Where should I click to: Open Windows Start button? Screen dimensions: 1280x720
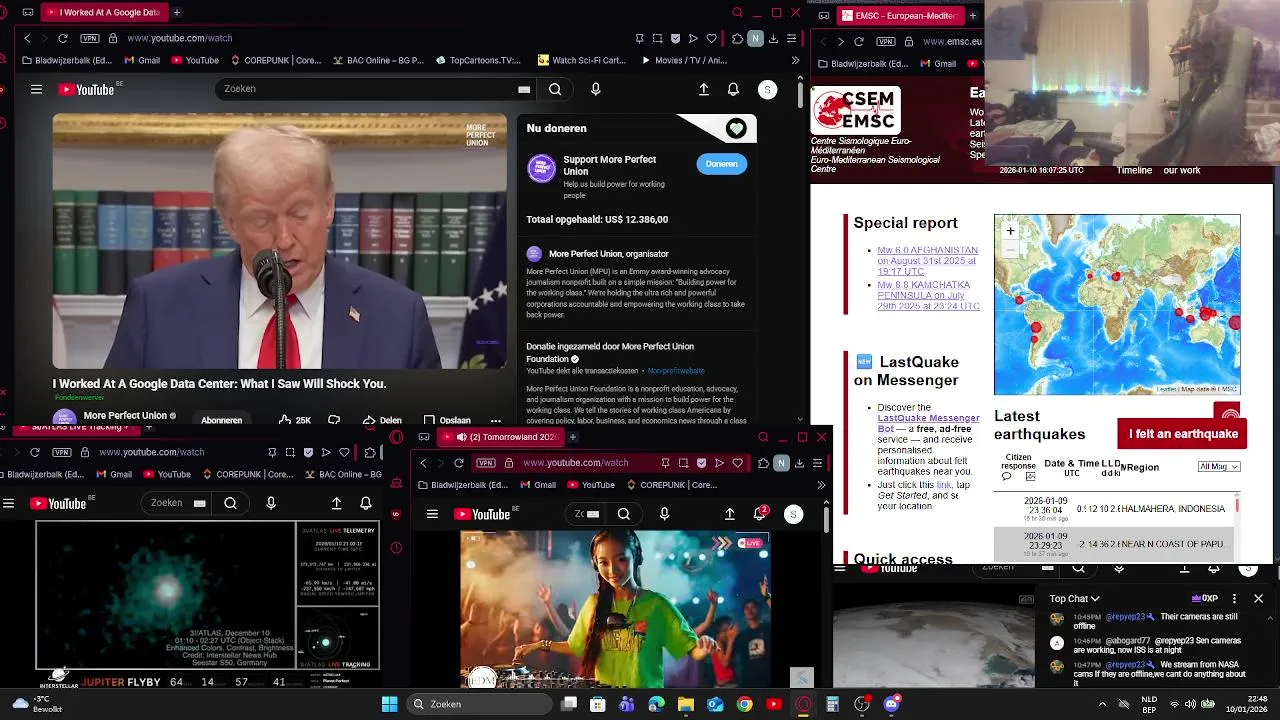pos(389,704)
